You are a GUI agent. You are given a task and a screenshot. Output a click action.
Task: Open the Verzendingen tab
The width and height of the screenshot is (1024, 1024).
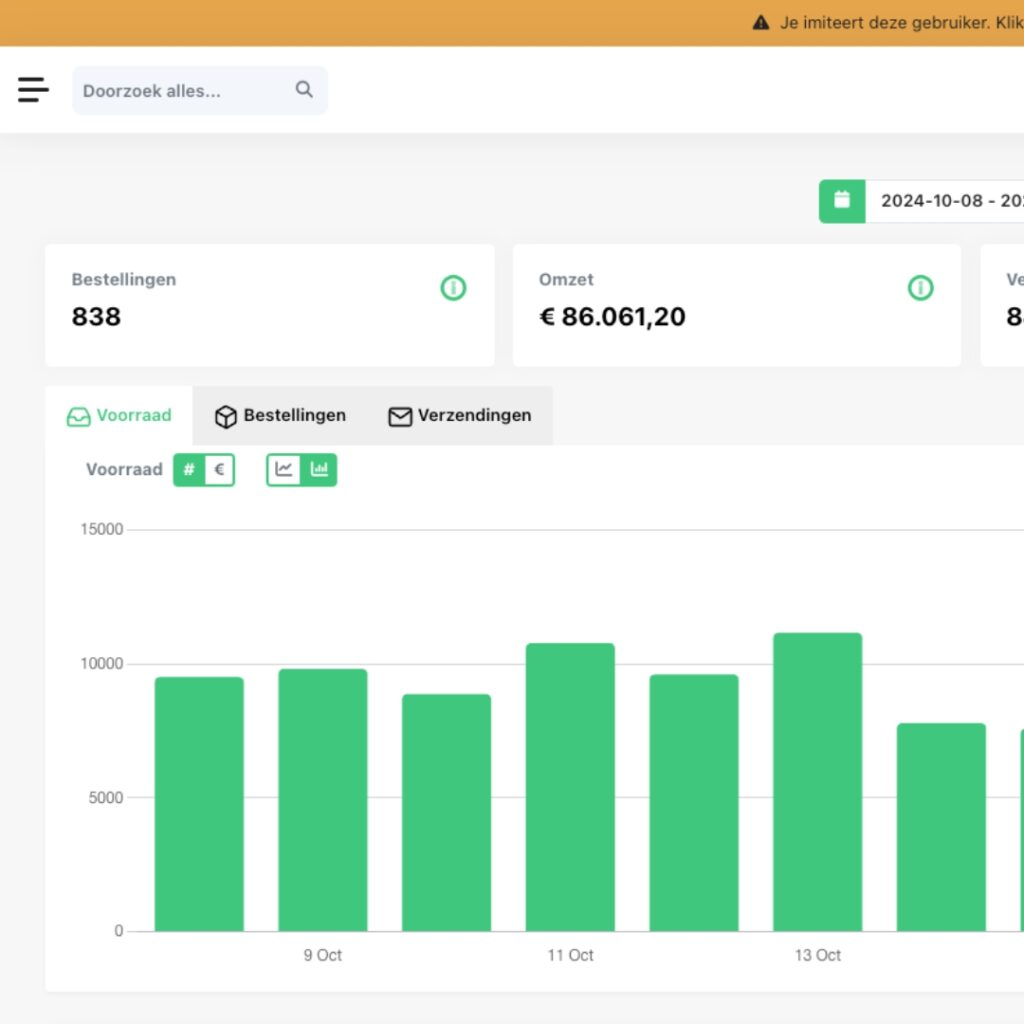point(460,416)
